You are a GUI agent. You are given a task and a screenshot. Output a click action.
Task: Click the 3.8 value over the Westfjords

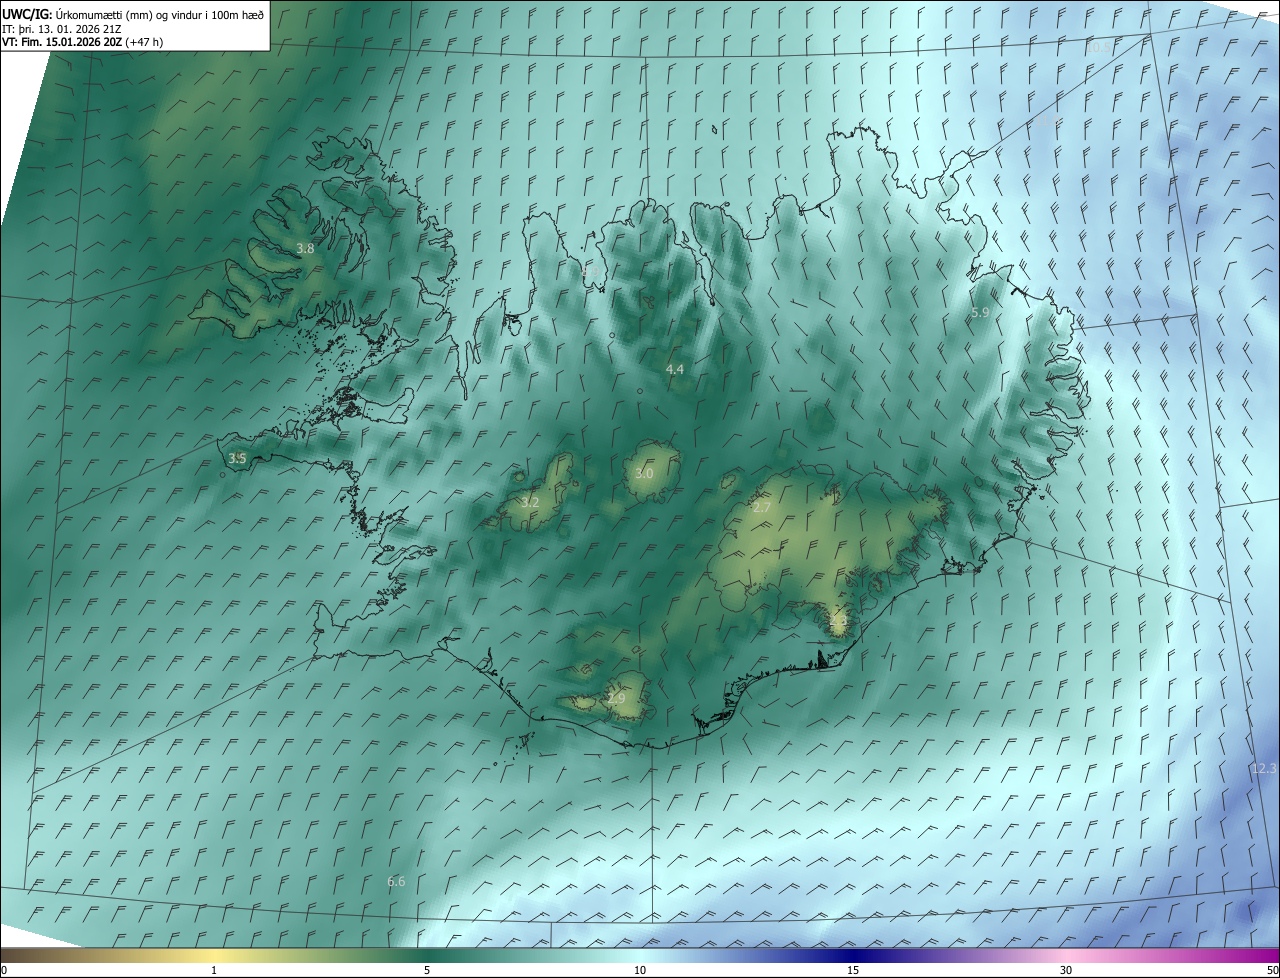[305, 249]
